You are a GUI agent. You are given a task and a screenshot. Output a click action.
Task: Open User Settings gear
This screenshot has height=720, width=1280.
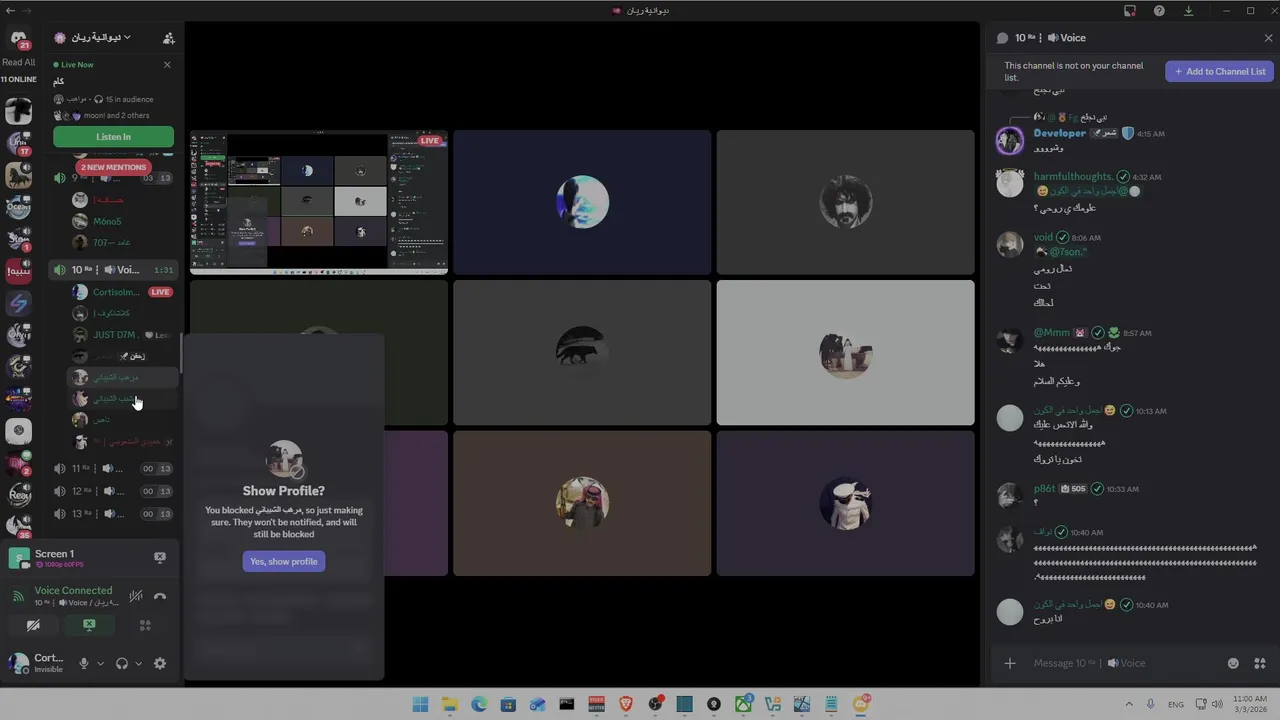(x=160, y=663)
